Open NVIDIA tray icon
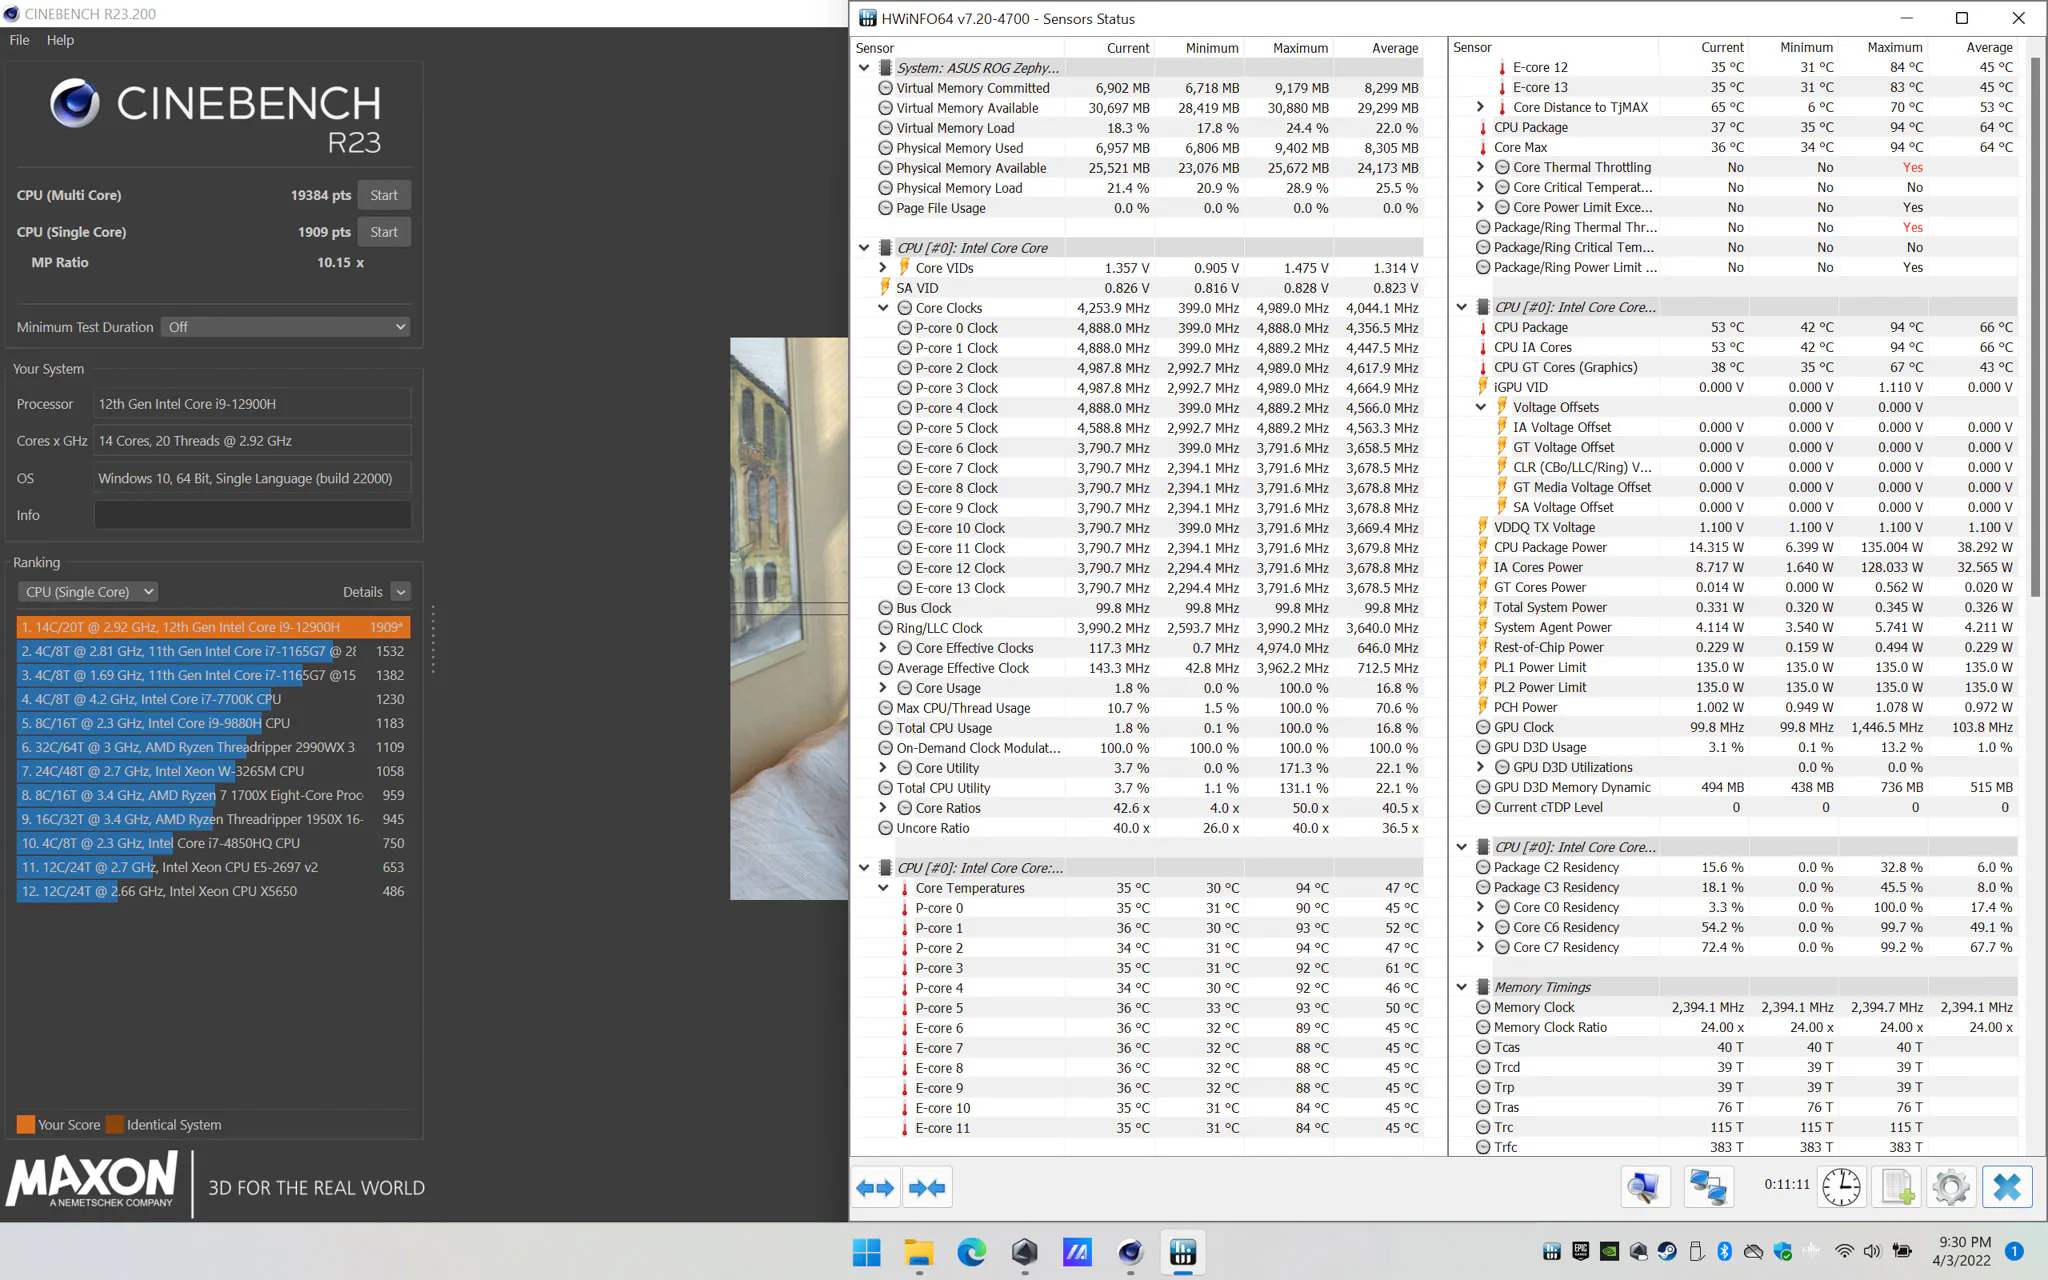The height and width of the screenshot is (1280, 2048). coord(1610,1251)
